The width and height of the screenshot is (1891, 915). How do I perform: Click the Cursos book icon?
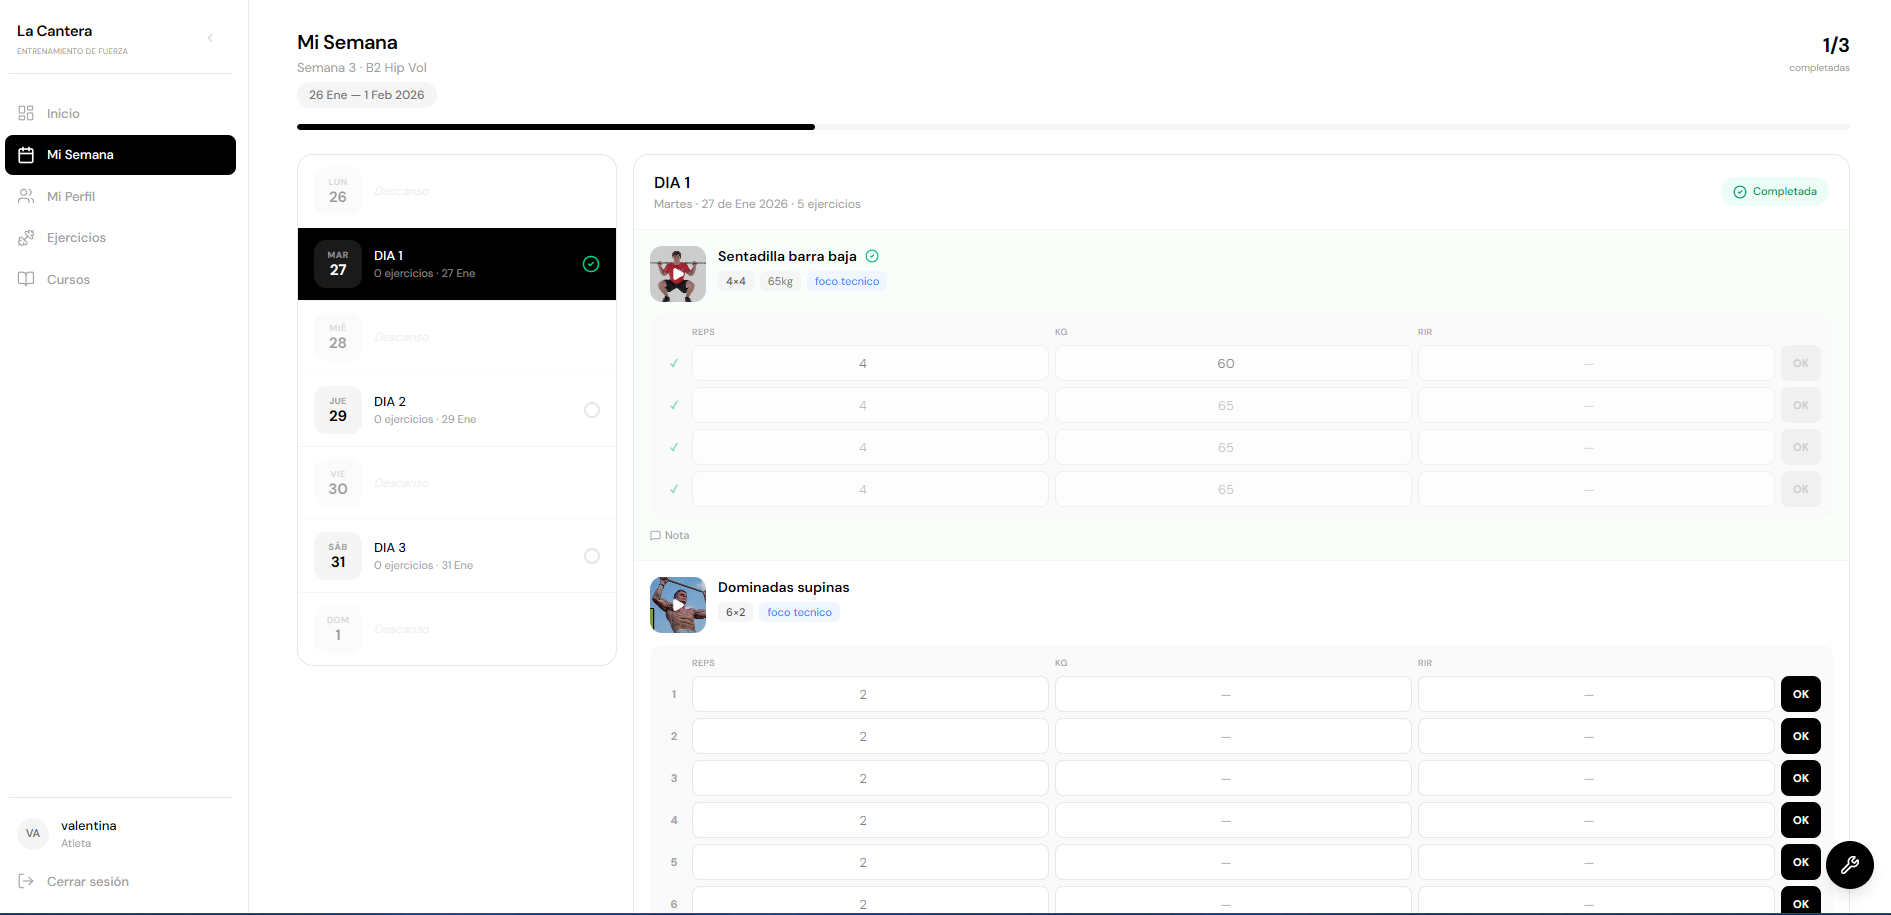26,279
